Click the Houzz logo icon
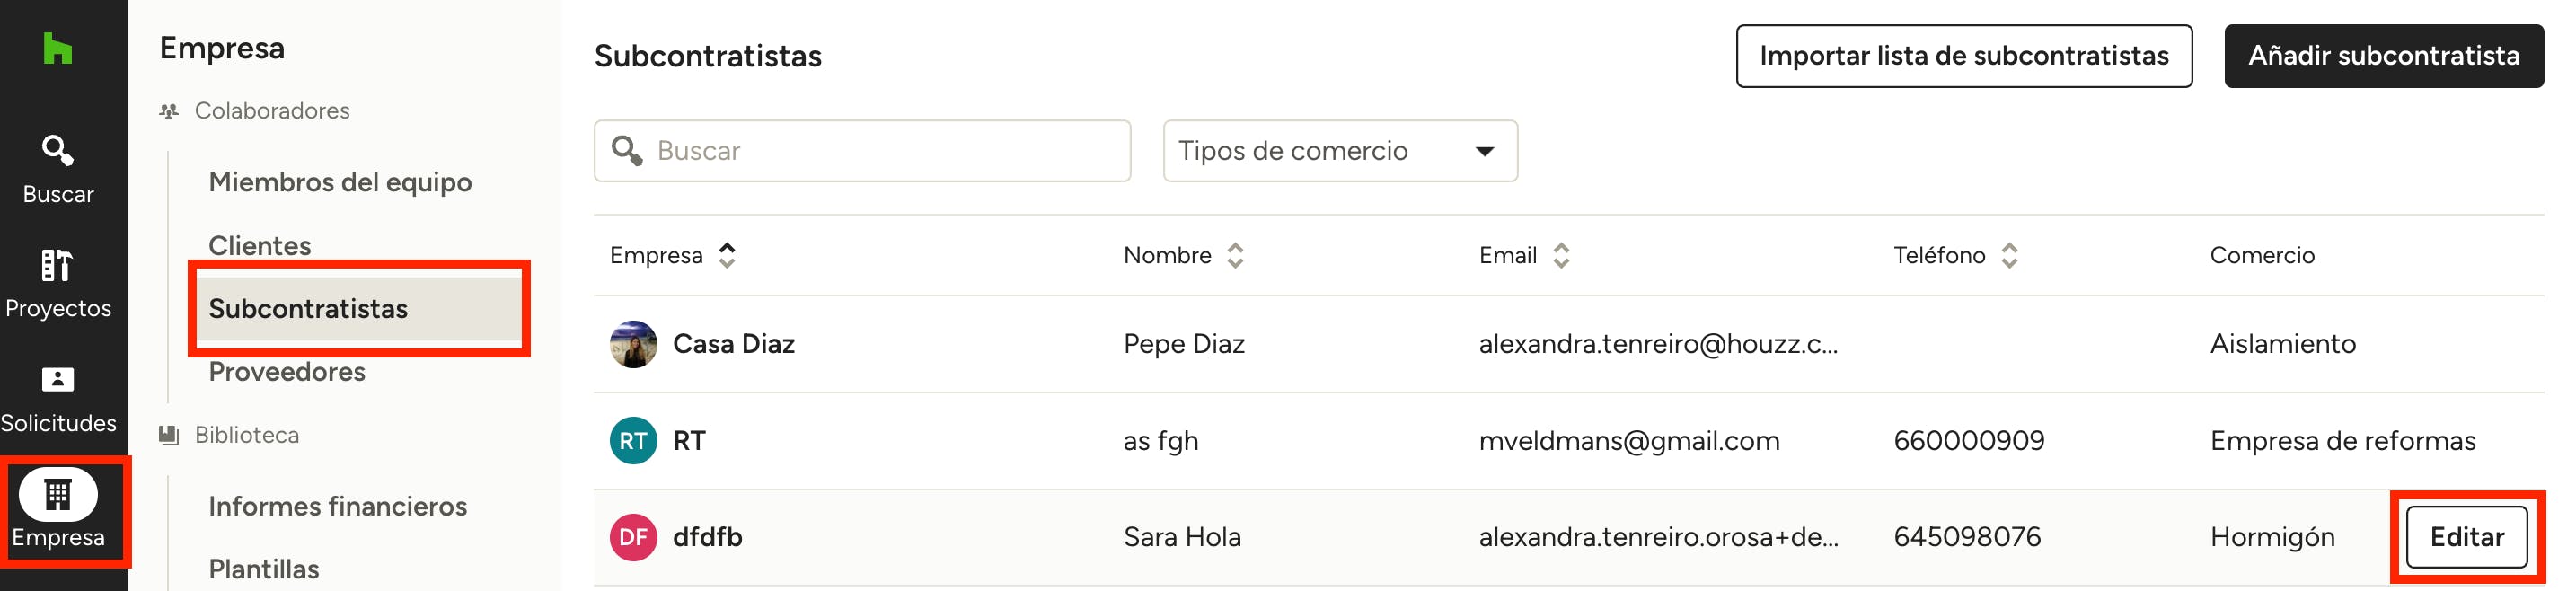 click(x=58, y=48)
